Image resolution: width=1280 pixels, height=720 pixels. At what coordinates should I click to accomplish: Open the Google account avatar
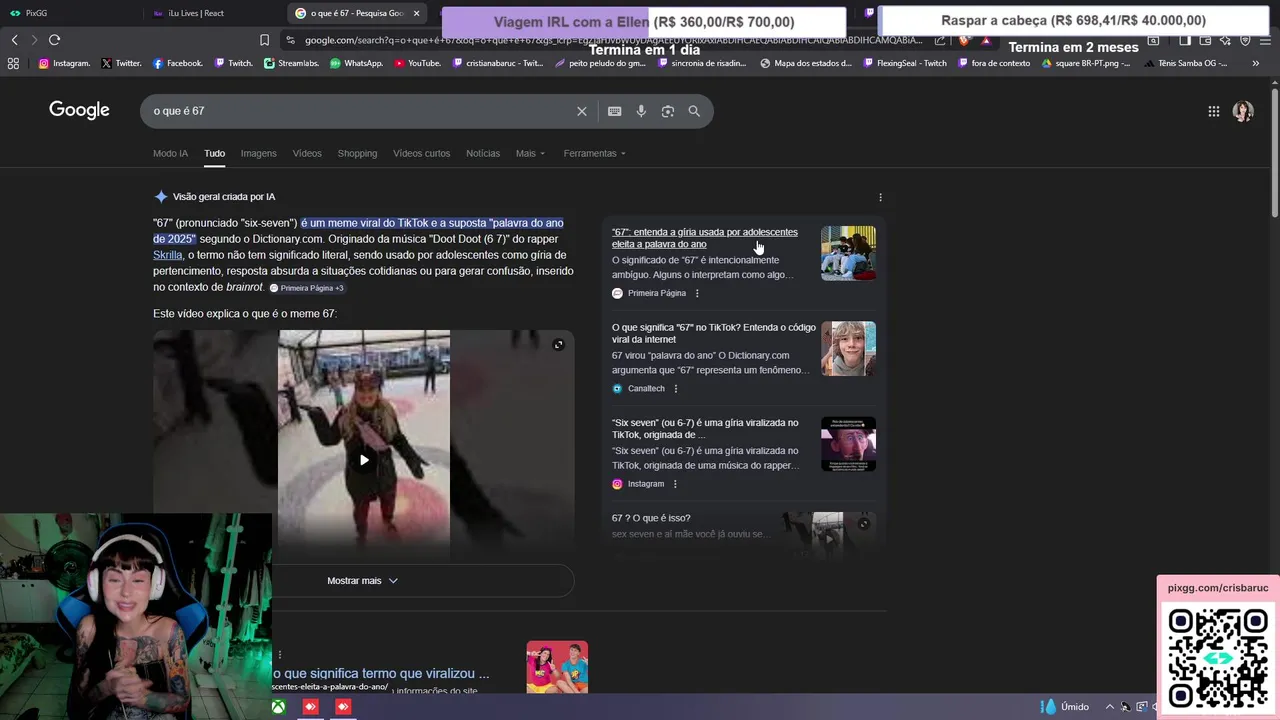[x=1243, y=112]
